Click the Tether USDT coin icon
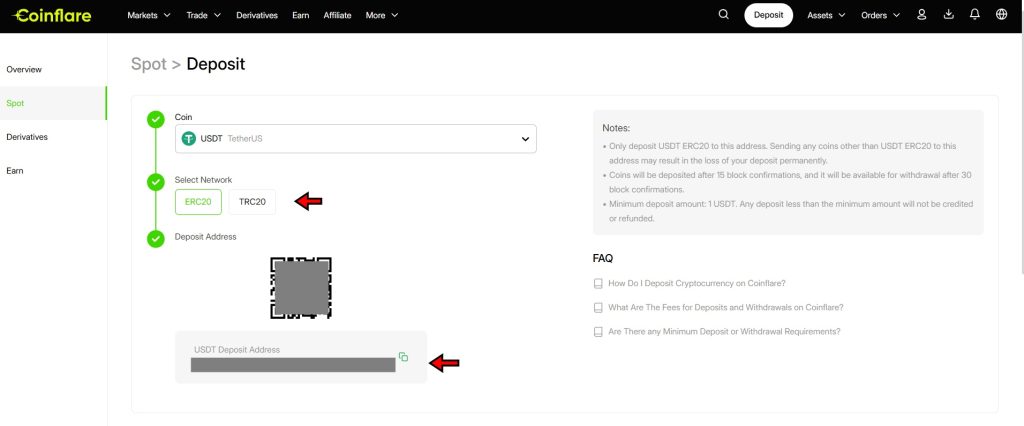The width and height of the screenshot is (1024, 426). (188, 139)
